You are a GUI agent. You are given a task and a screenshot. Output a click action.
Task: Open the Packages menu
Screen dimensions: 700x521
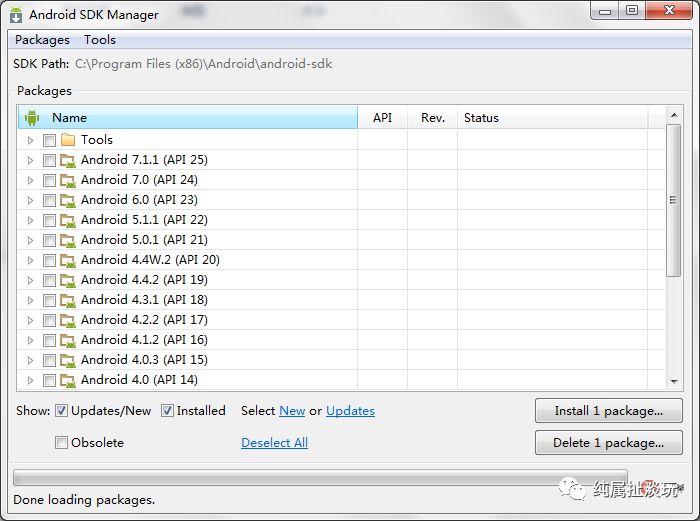click(42, 40)
